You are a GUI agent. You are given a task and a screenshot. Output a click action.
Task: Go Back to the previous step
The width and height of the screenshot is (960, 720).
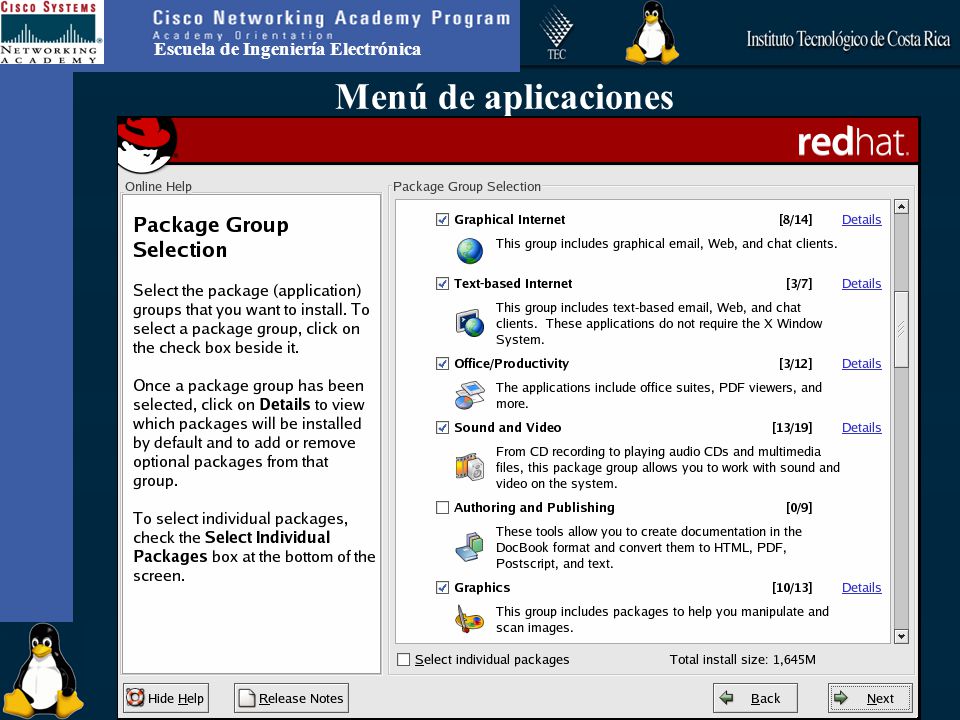[x=755, y=698]
